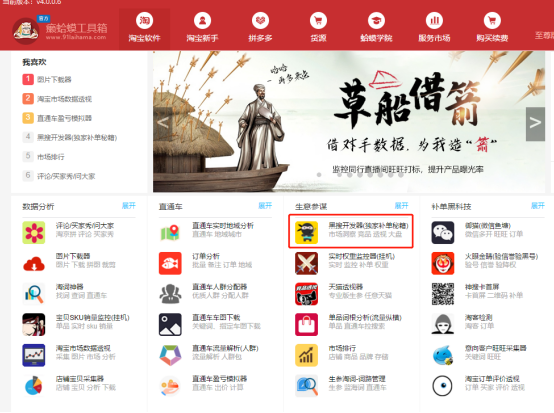
Task: Click the 黑搜开发器 ninja icon
Action: 306,232
